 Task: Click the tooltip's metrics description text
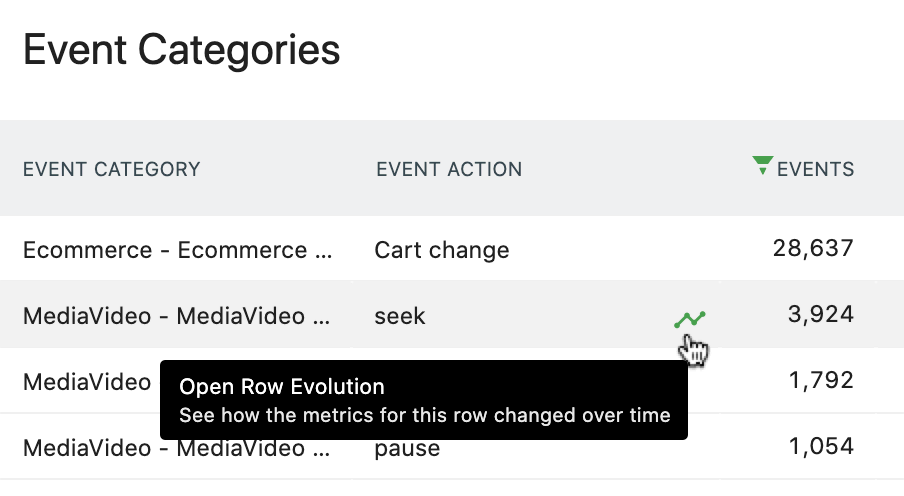coord(424,414)
